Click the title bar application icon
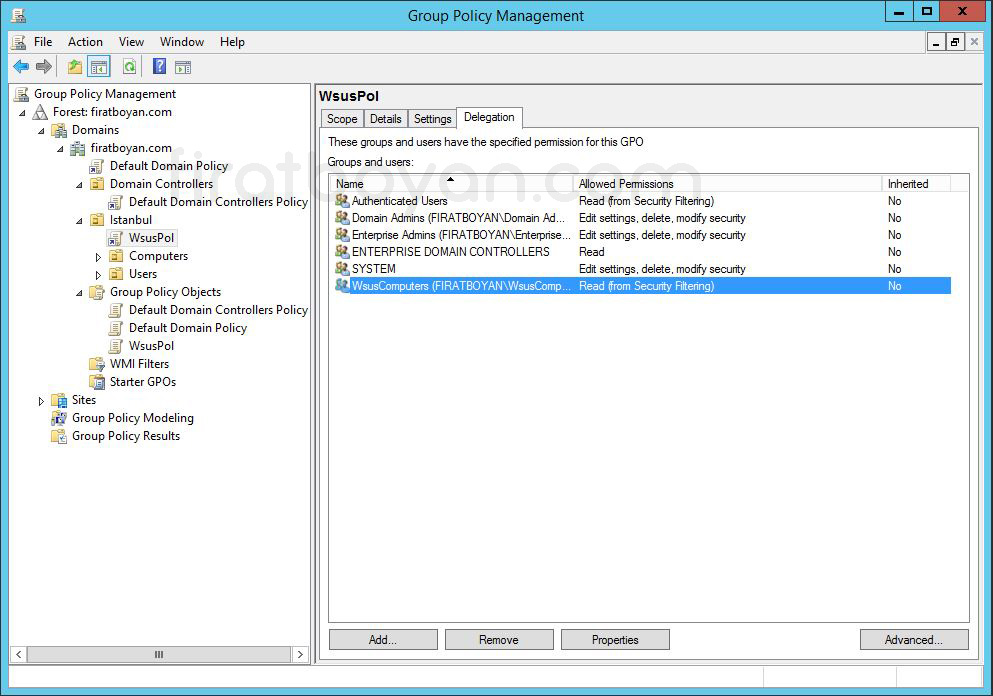The width and height of the screenshot is (993, 696). (x=19, y=15)
